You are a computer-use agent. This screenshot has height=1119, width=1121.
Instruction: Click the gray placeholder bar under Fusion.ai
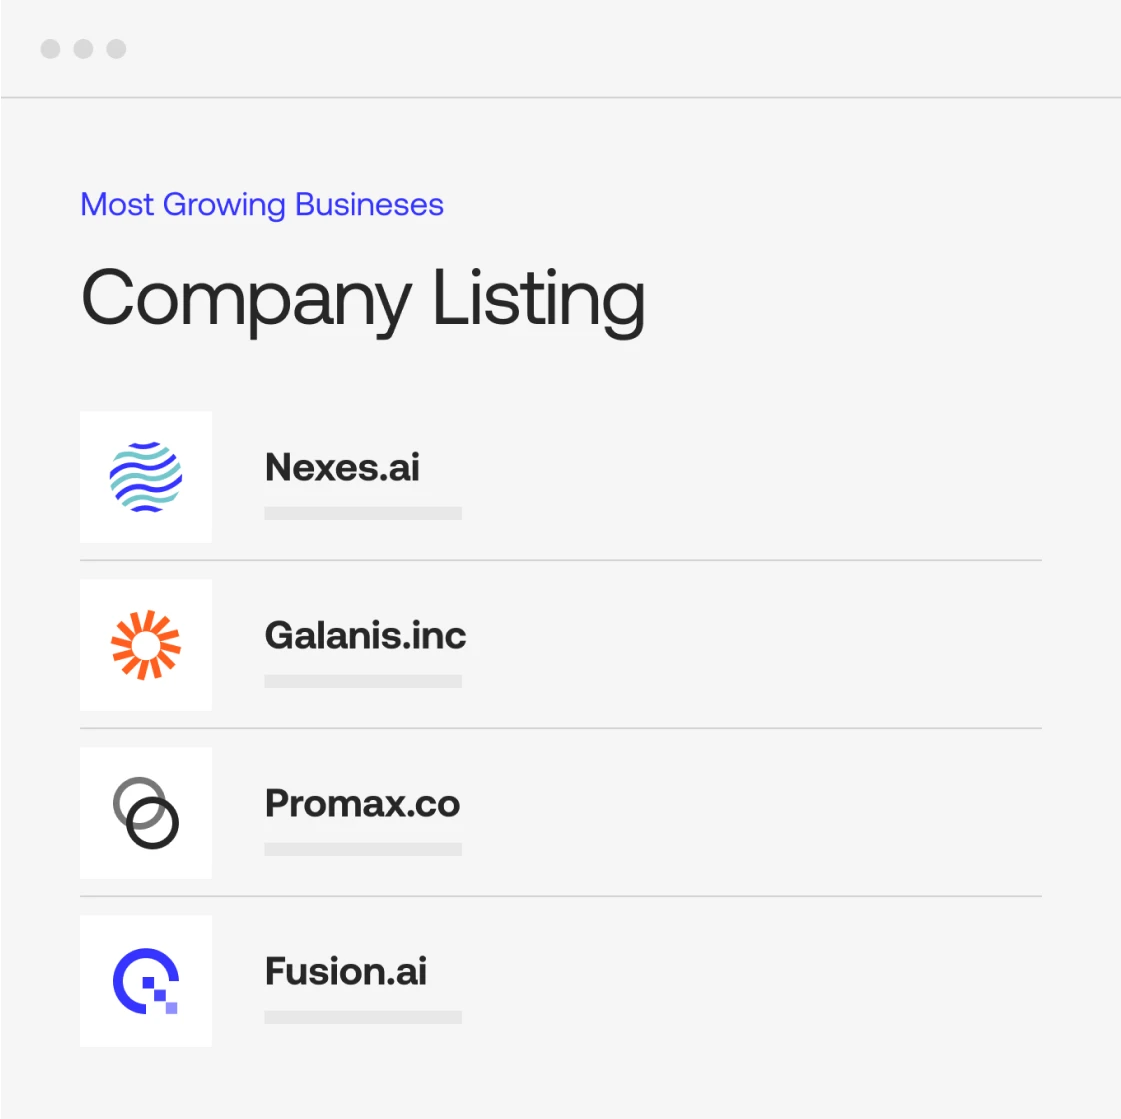point(363,1017)
